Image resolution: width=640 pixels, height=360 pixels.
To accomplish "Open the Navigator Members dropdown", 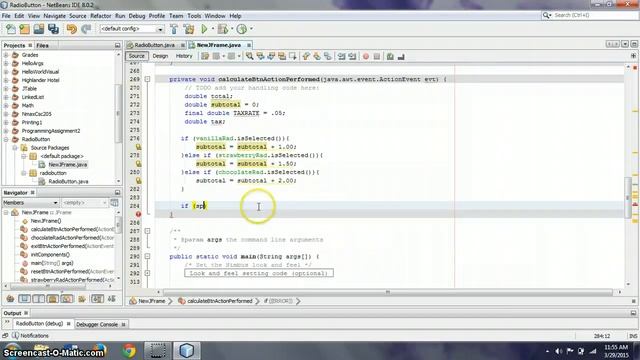I will pyautogui.click(x=31, y=202).
